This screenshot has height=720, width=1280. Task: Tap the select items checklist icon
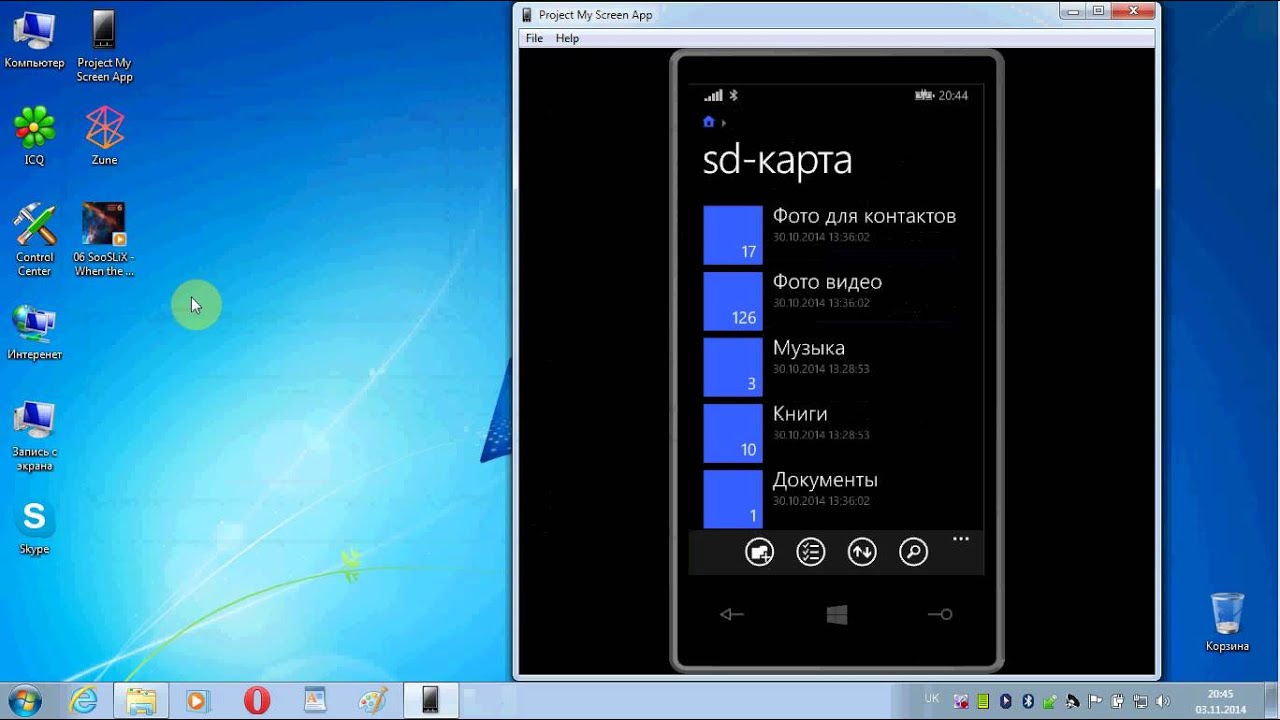point(811,552)
